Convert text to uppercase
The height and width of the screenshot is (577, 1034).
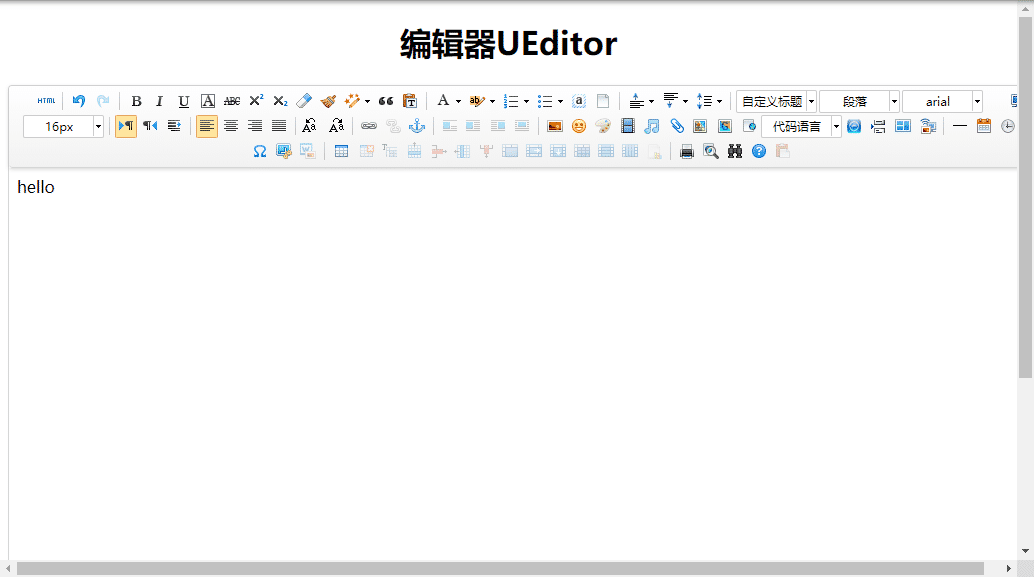pos(309,126)
